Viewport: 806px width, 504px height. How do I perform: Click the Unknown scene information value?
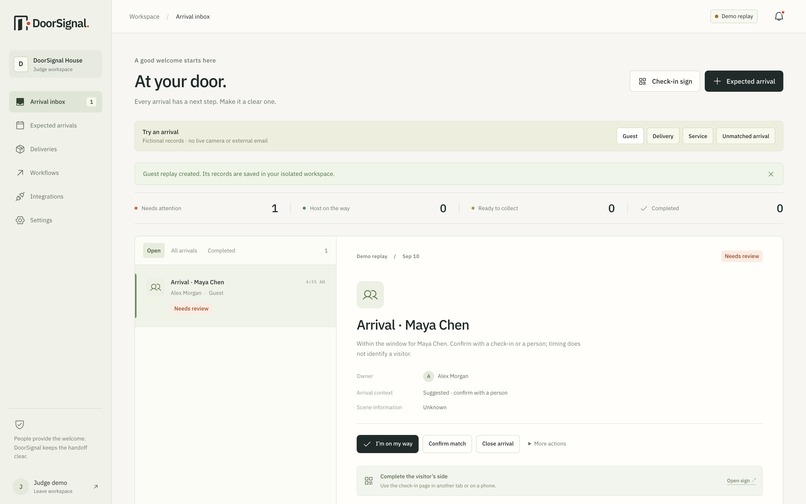pyautogui.click(x=434, y=407)
